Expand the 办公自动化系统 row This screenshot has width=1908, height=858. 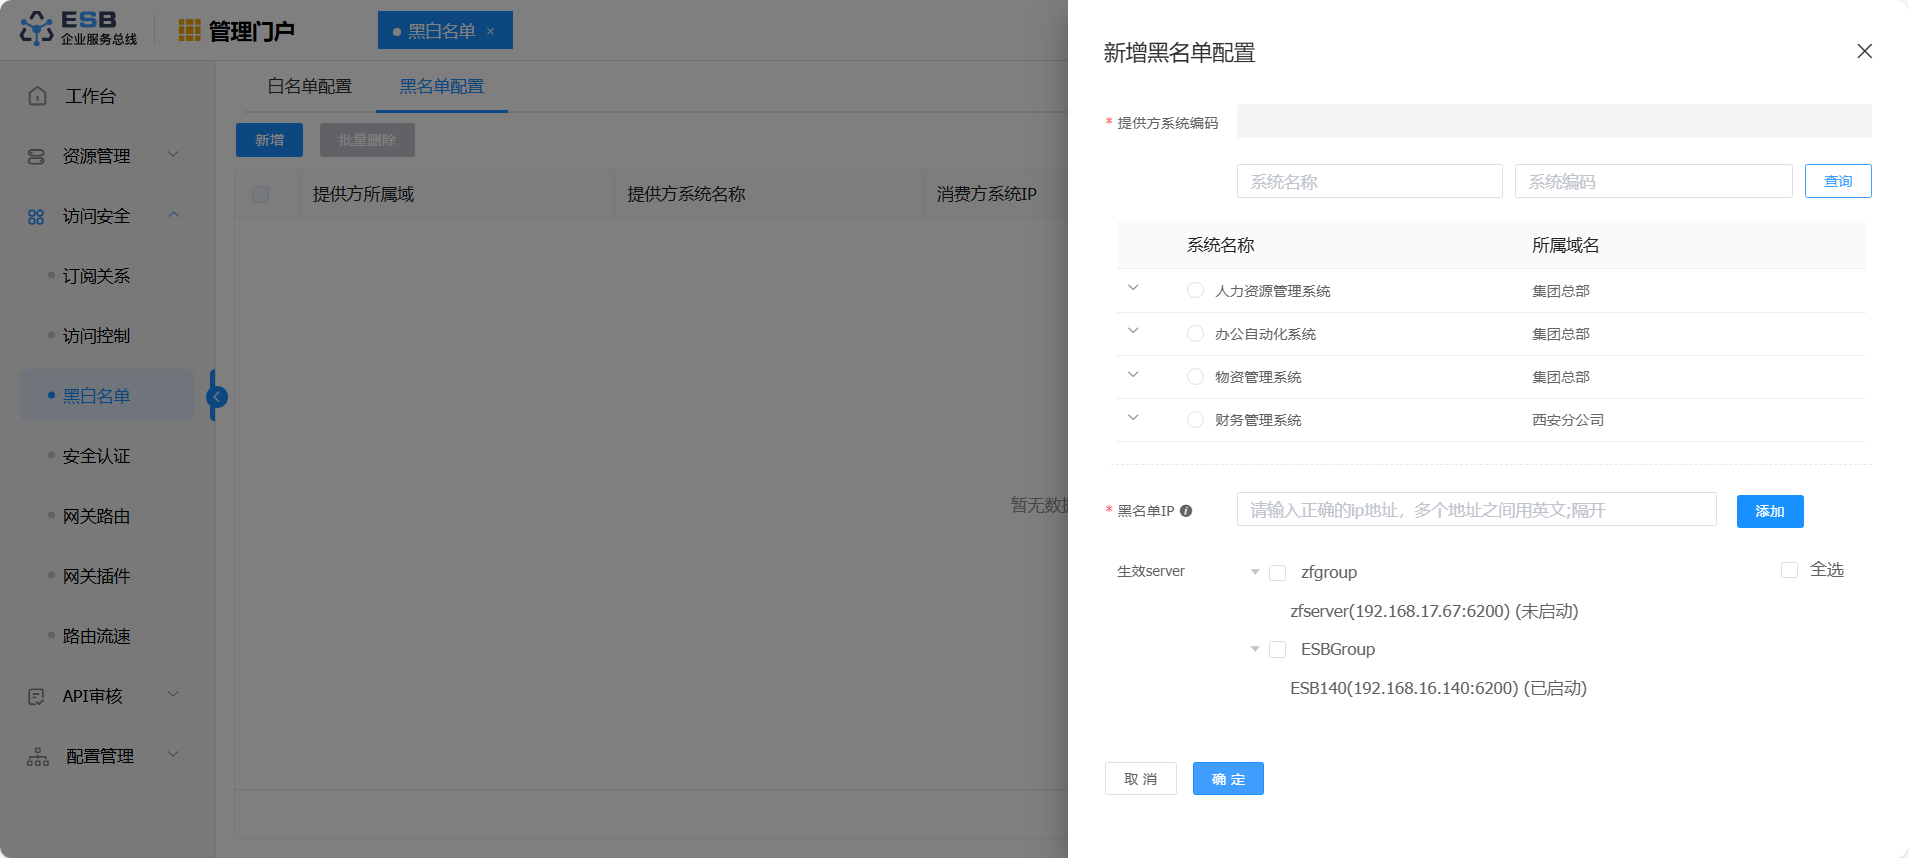(1133, 331)
